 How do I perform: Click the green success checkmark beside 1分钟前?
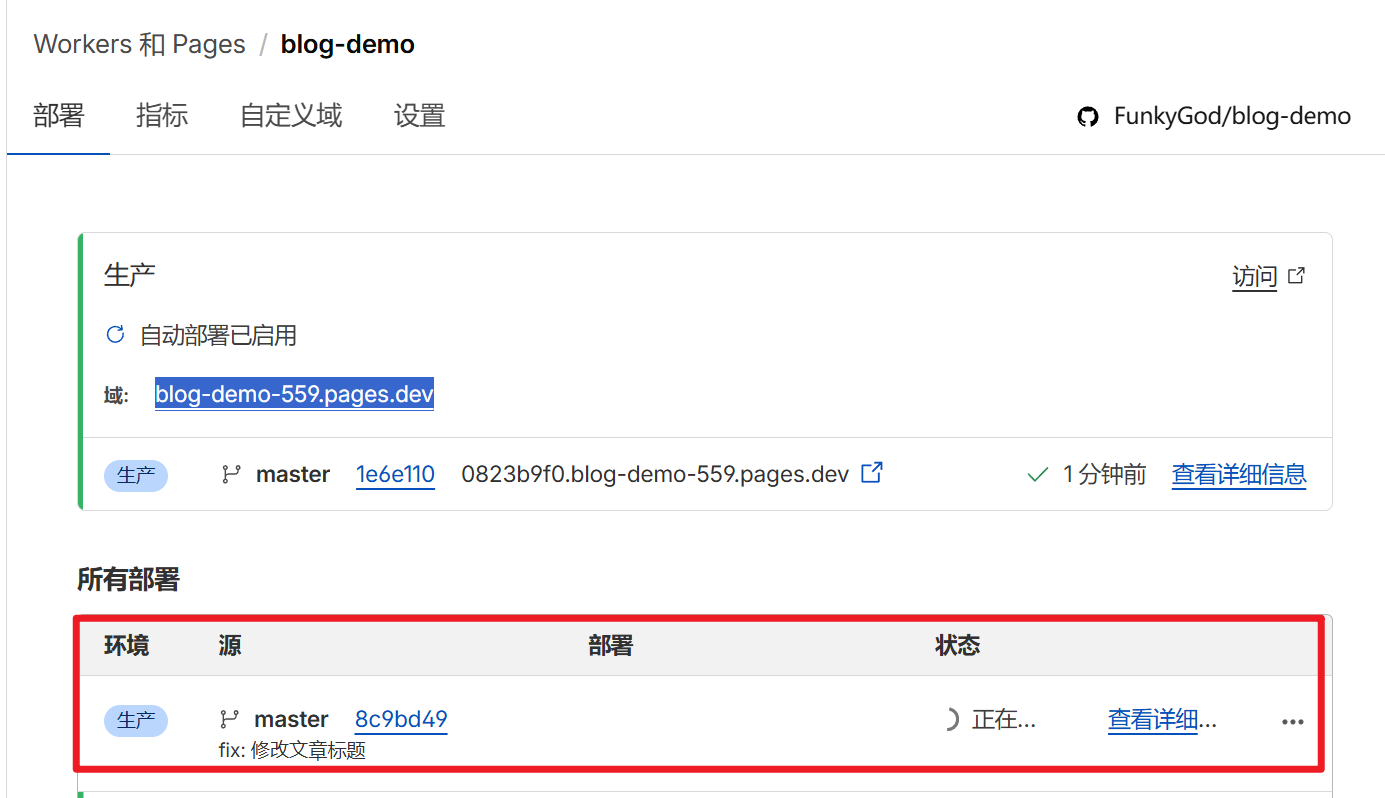coord(1038,474)
